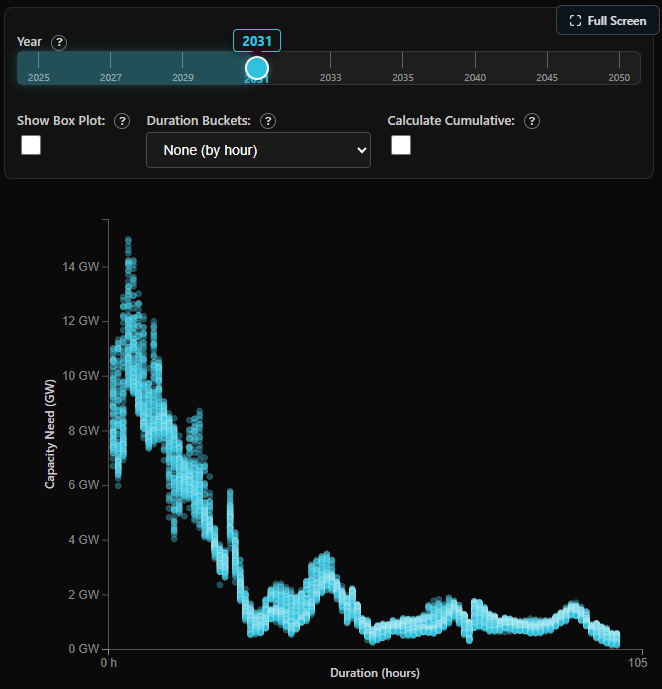
Task: Select 2045 on the year slider
Action: (x=547, y=77)
